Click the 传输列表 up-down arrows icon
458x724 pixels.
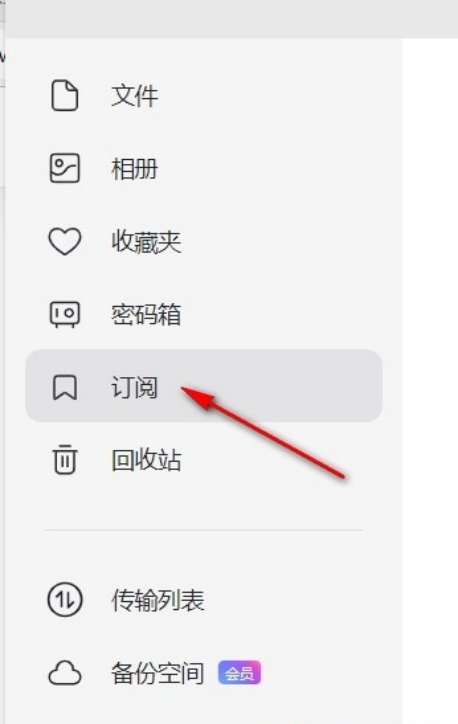point(65,600)
